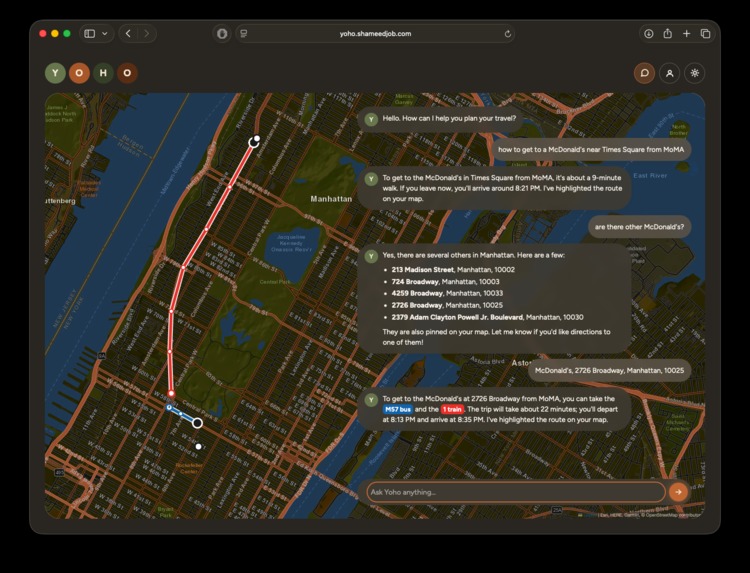
Task: Send the message with arrow button
Action: click(x=678, y=492)
